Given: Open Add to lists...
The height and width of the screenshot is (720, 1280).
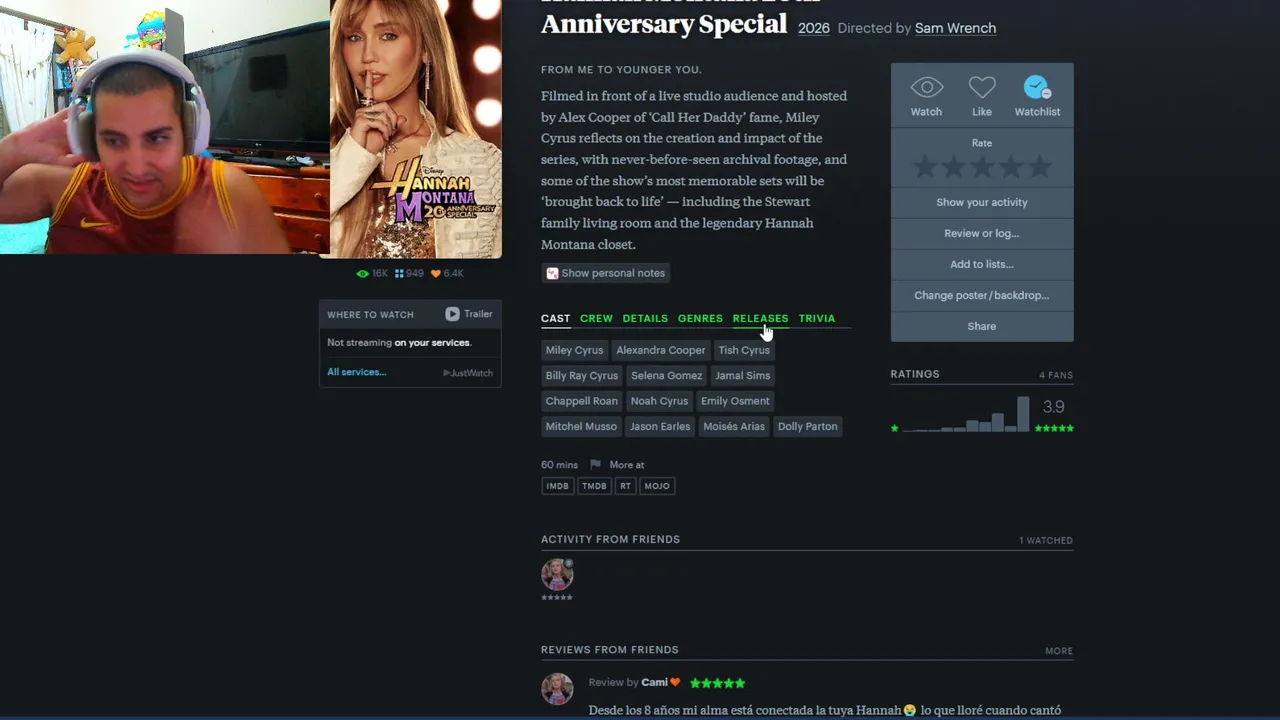Looking at the screenshot, I should coord(982,264).
